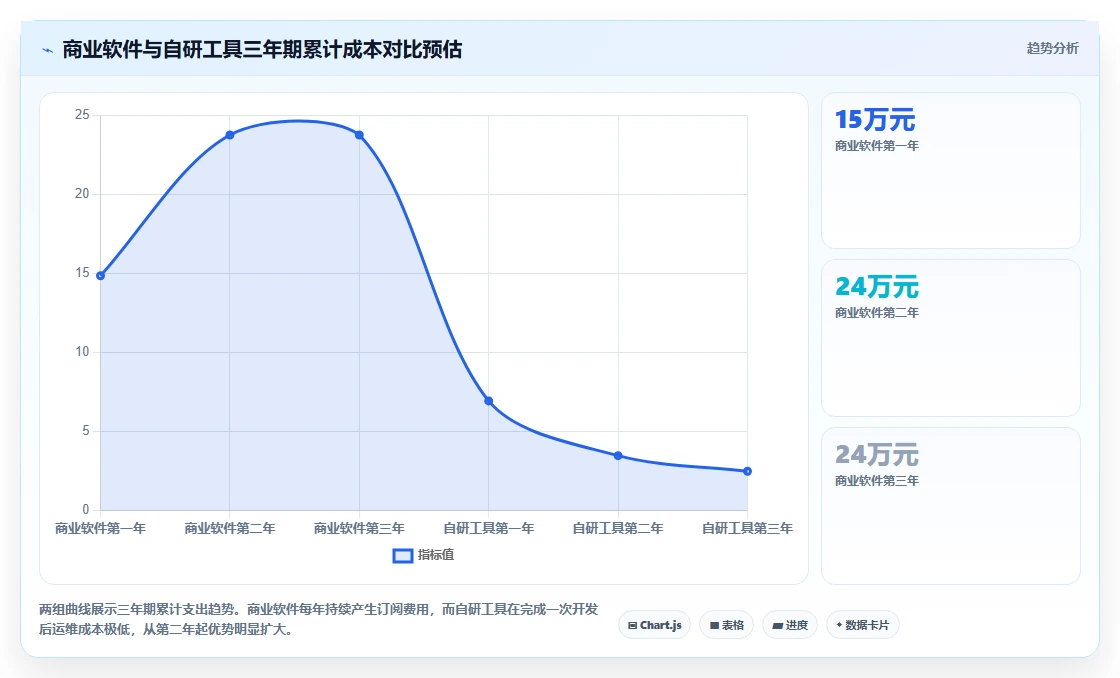Click the y-axis tick label 10
The width and height of the screenshot is (1120, 678).
pos(82,352)
